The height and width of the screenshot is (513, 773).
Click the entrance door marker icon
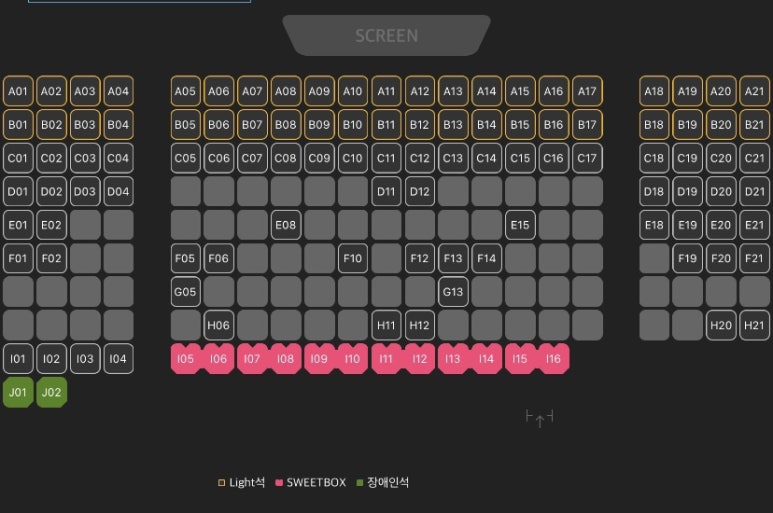[539, 418]
